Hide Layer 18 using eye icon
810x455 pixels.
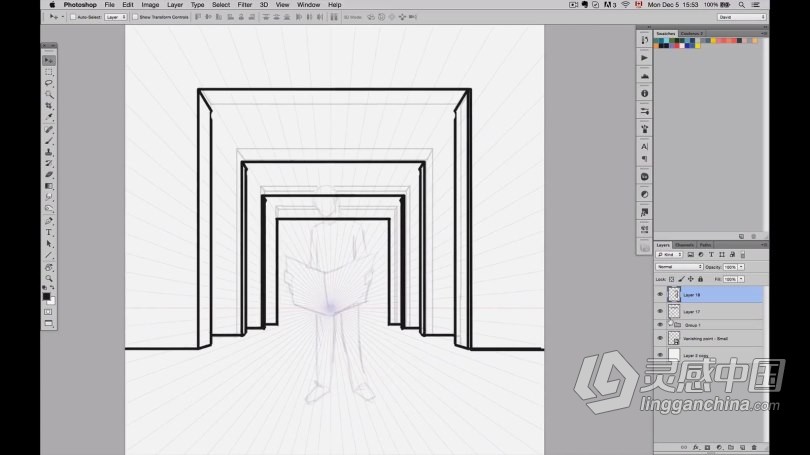660,295
